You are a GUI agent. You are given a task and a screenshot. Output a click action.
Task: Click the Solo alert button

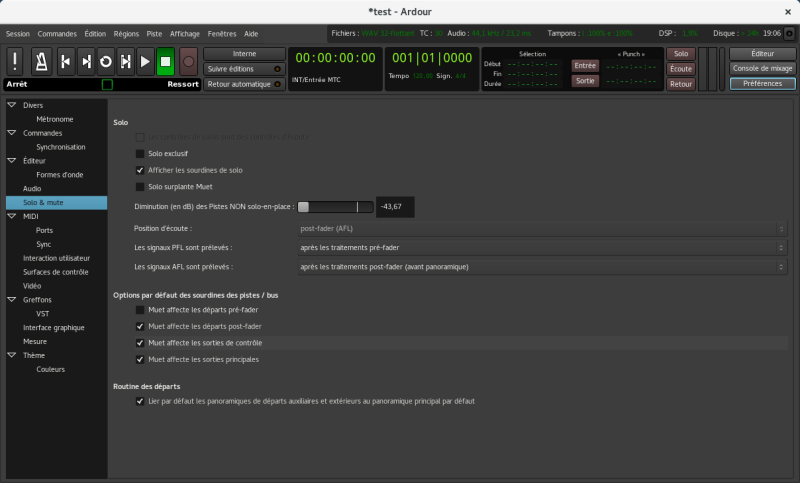pyautogui.click(x=681, y=54)
